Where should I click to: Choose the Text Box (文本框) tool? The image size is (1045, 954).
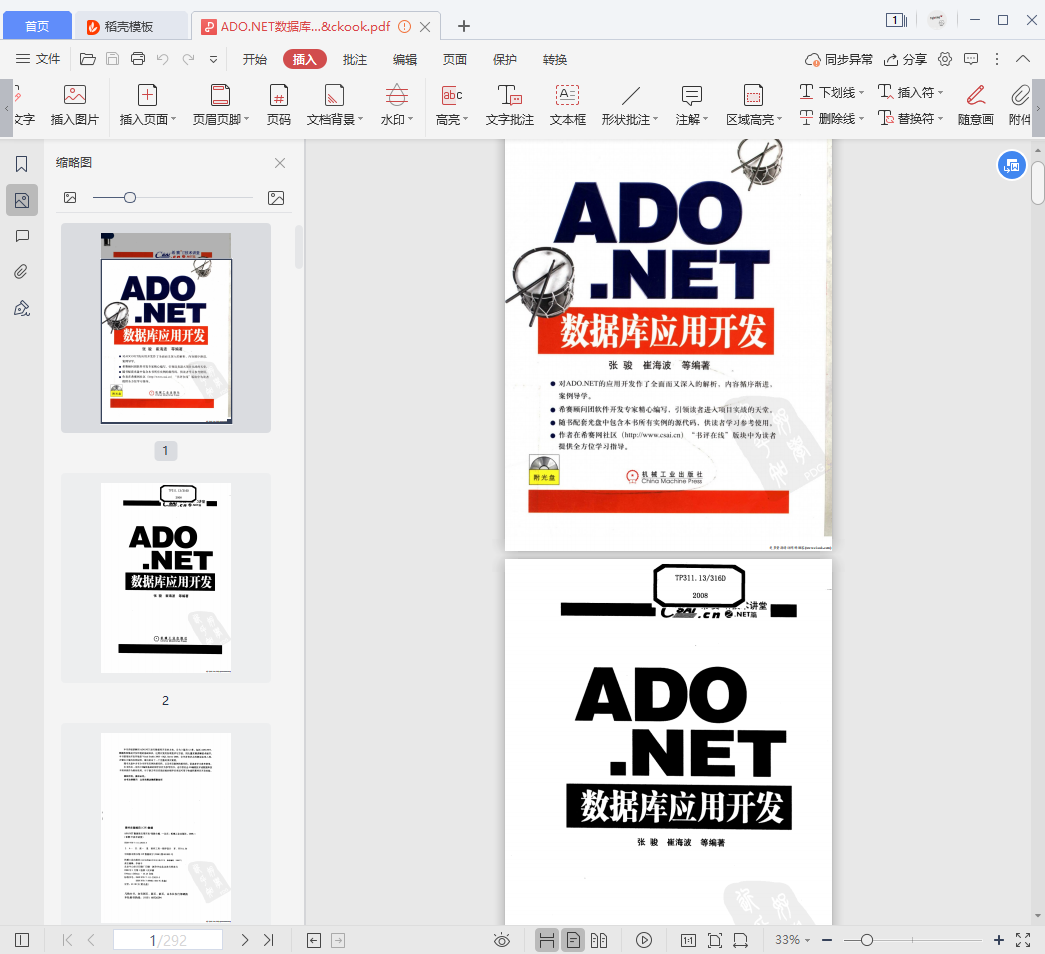(x=567, y=105)
